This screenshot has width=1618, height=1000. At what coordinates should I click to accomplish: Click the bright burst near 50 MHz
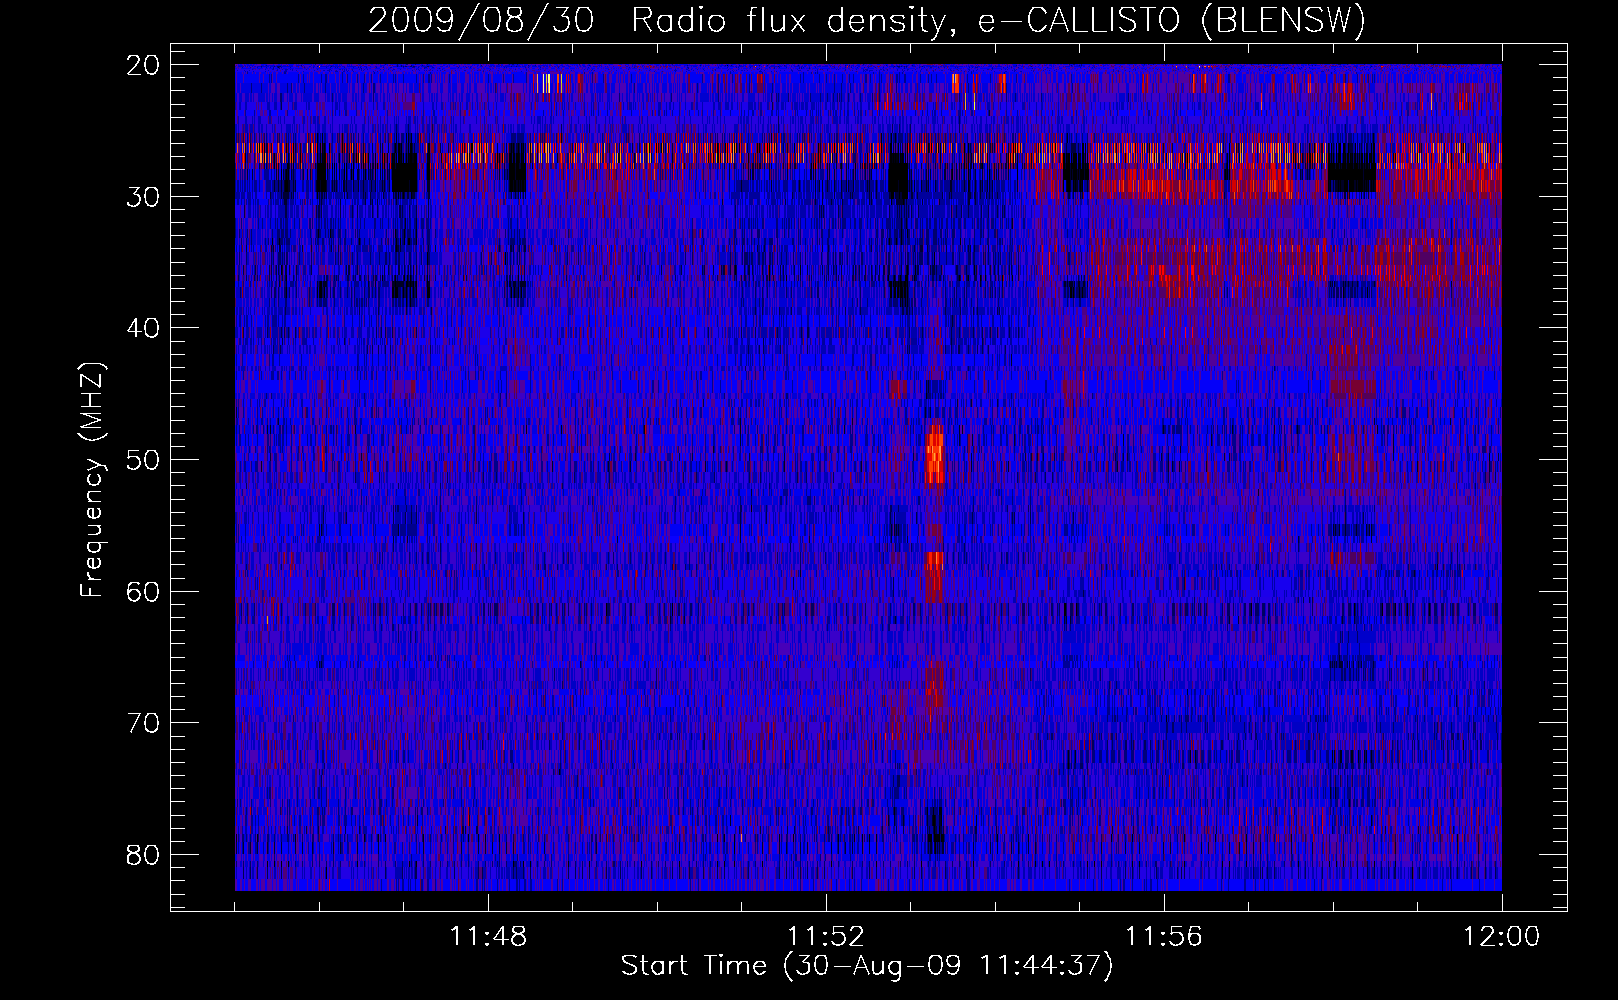(x=935, y=453)
